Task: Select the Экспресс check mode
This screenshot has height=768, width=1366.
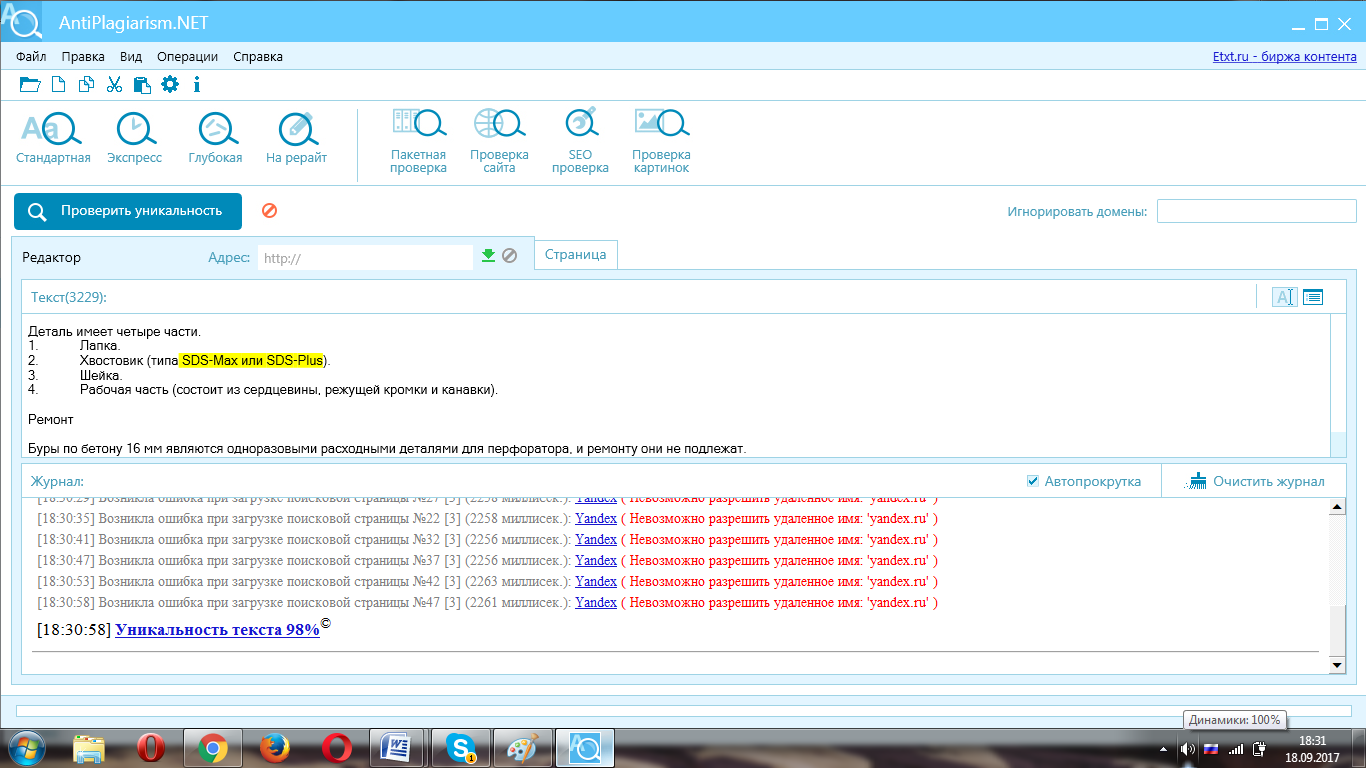Action: tap(134, 138)
